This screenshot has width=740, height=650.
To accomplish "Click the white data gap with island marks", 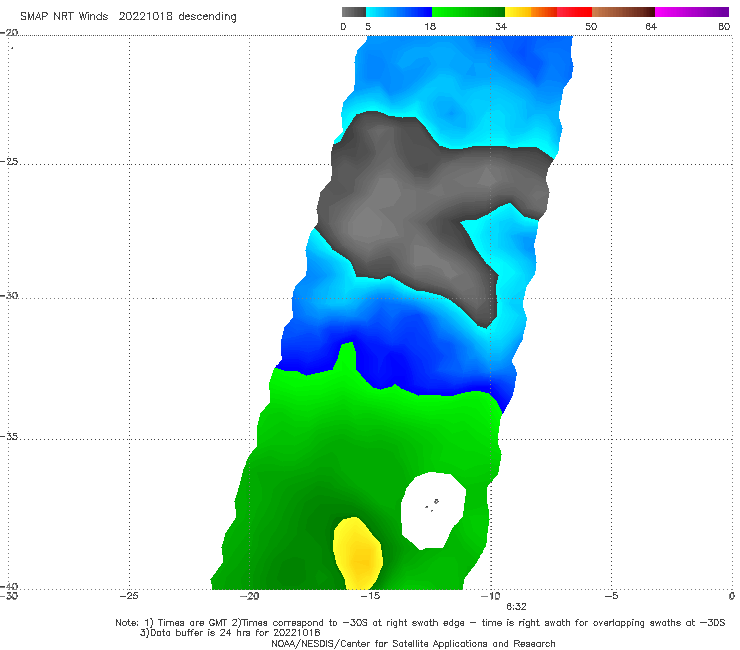I will point(433,511).
